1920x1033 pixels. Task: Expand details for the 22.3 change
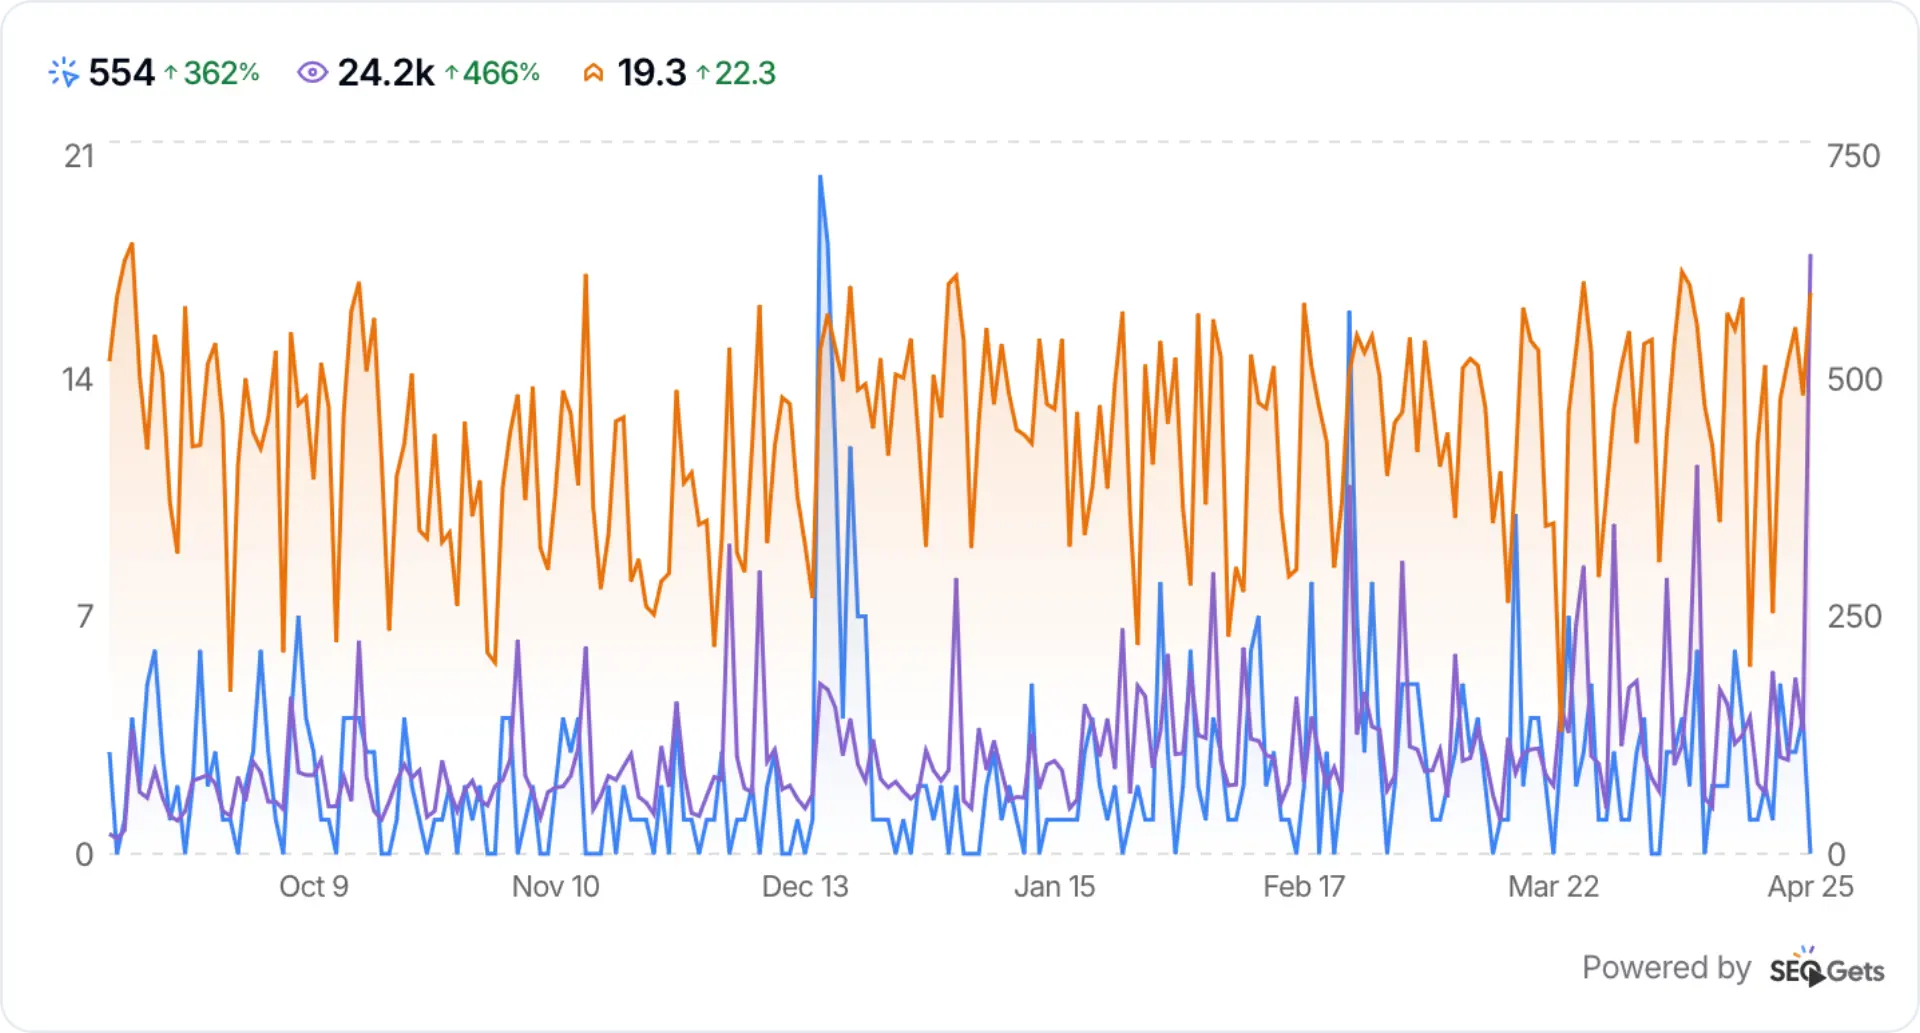coord(744,72)
